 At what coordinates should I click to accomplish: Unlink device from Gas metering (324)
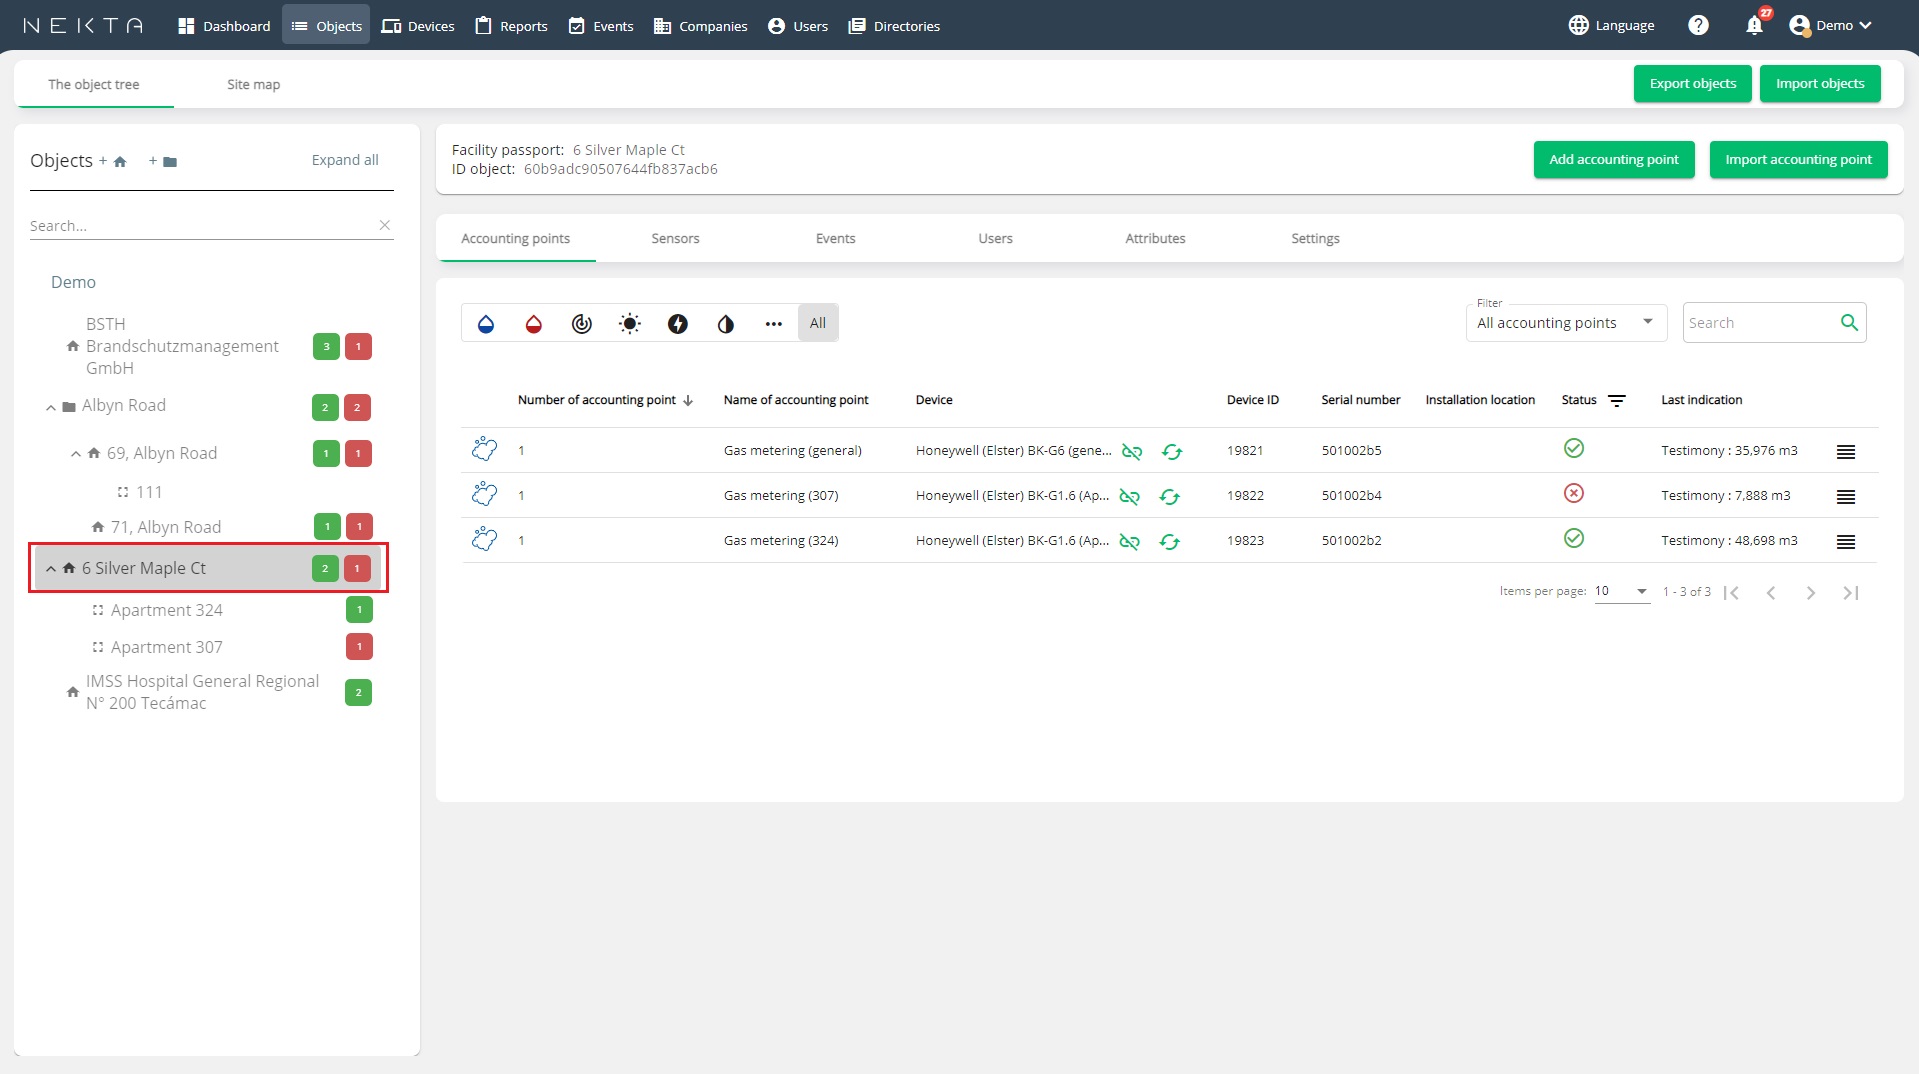click(1130, 541)
